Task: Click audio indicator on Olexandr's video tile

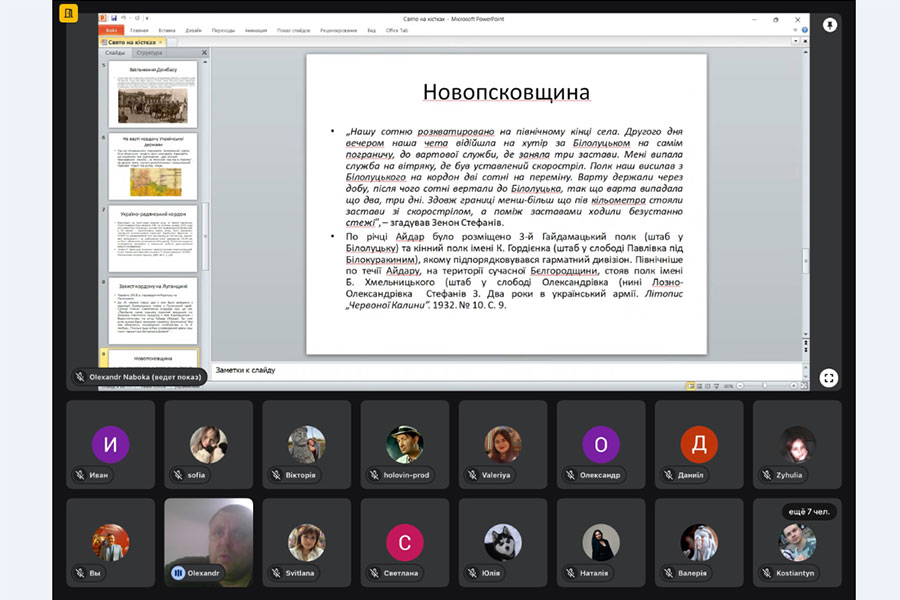Action: [x=178, y=573]
